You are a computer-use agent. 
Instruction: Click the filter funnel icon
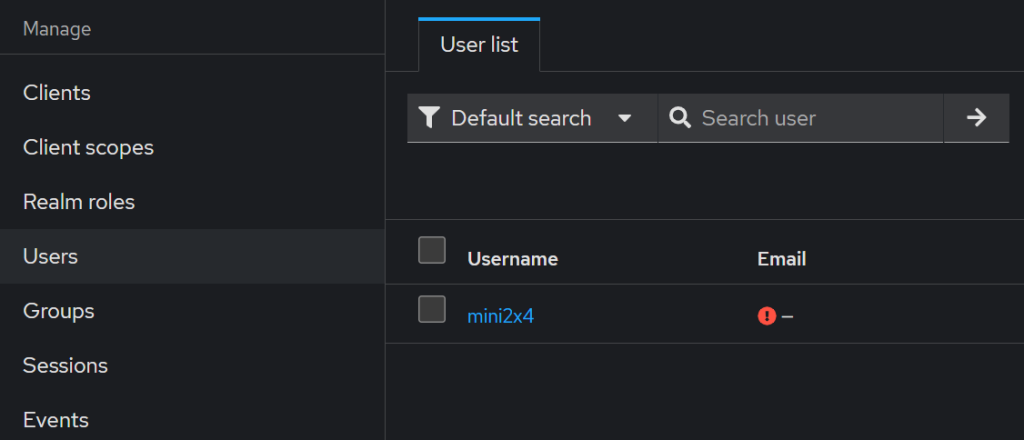pos(429,118)
